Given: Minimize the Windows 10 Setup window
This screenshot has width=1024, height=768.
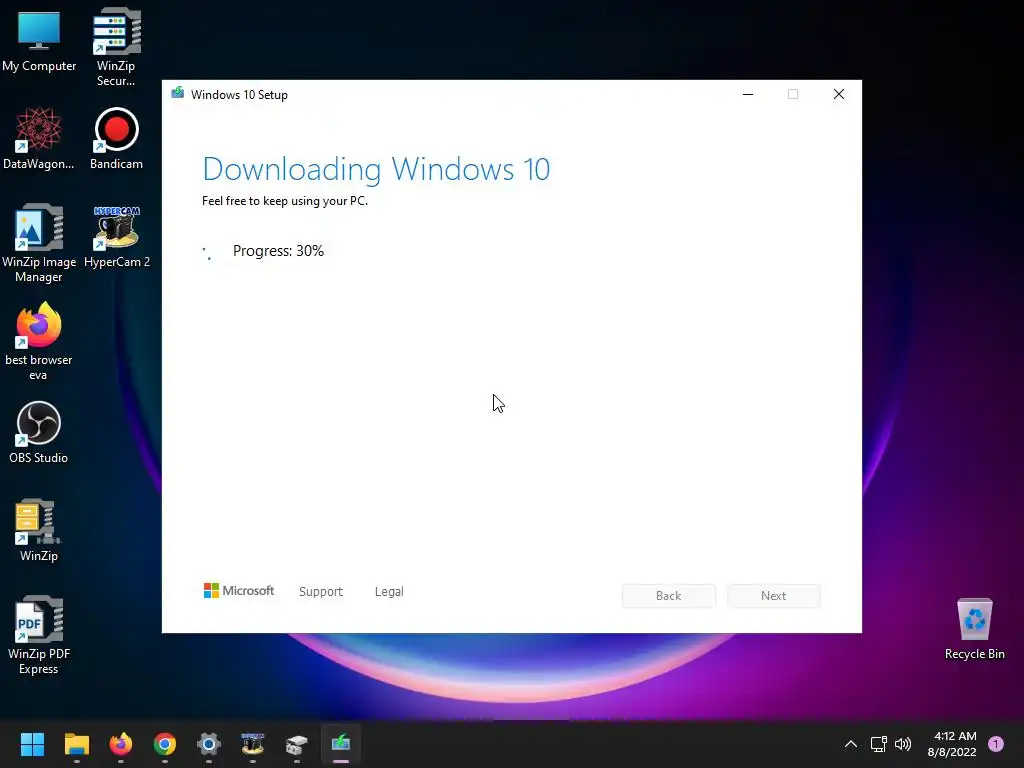Looking at the screenshot, I should (x=748, y=95).
